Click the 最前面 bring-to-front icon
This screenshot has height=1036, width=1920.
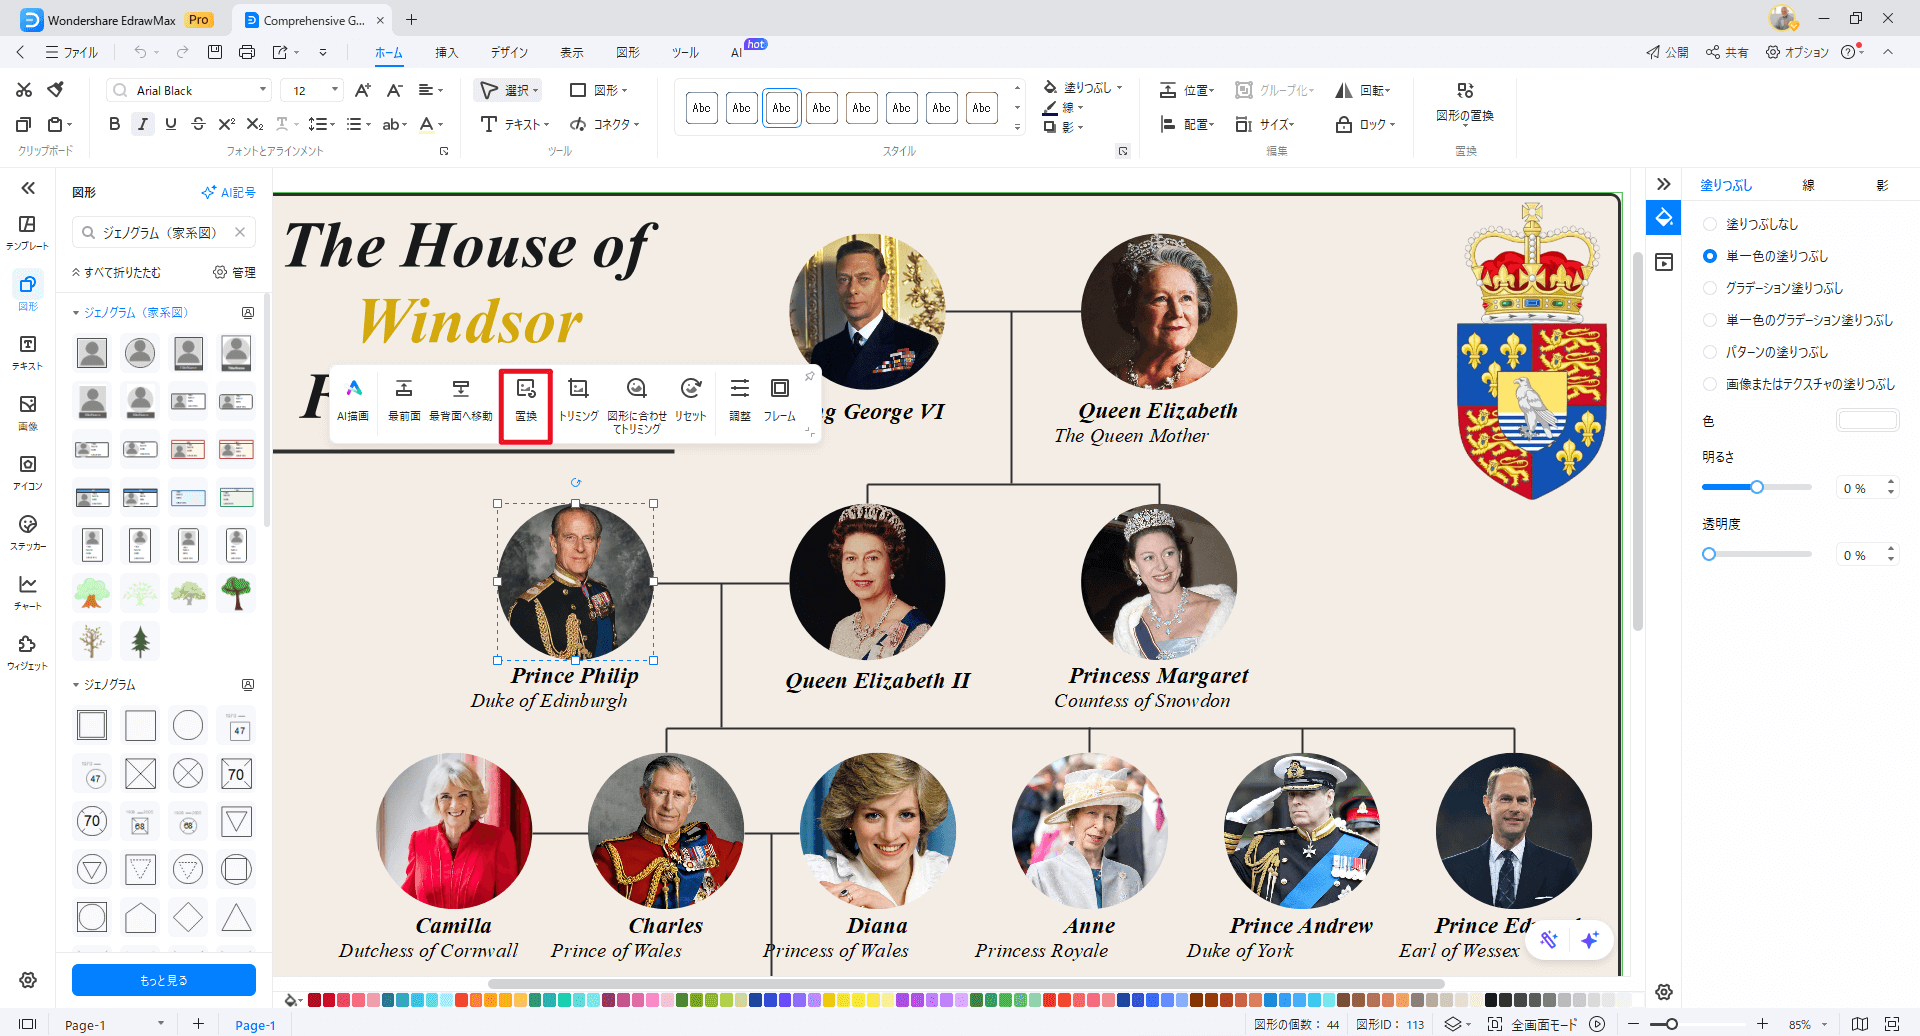coord(404,399)
